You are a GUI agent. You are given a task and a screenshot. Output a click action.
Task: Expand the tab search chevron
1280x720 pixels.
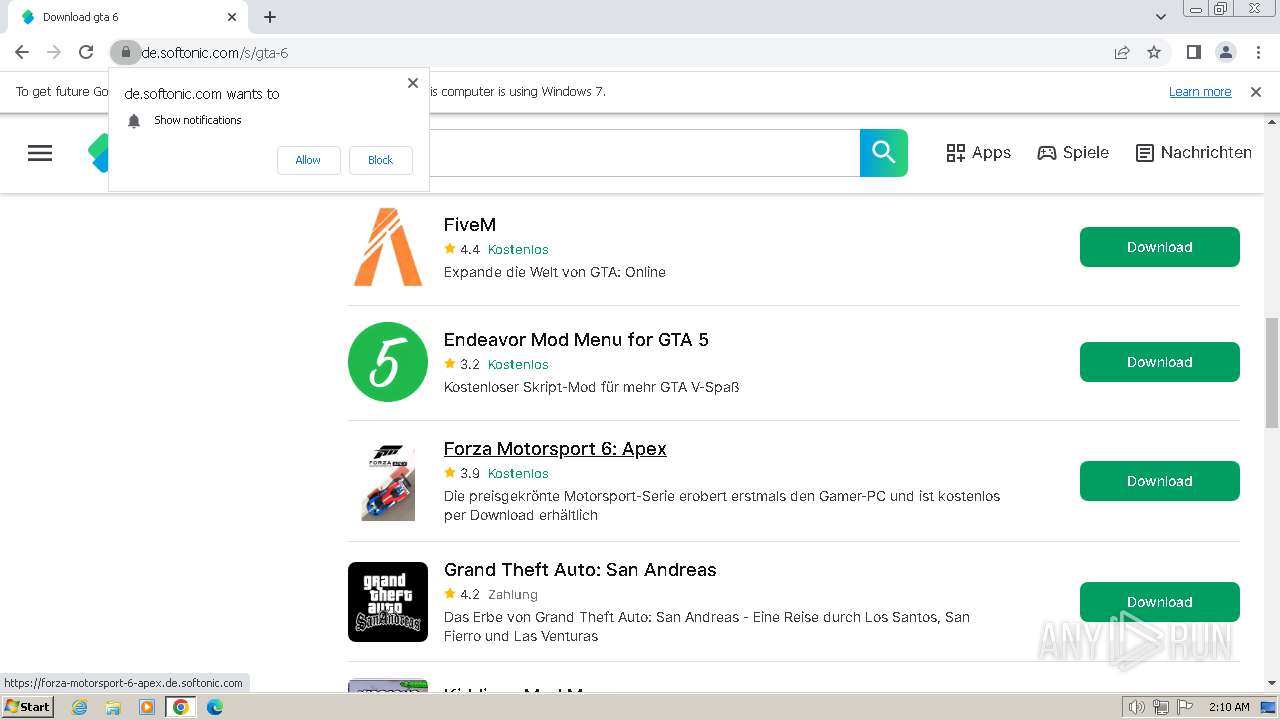[1160, 17]
